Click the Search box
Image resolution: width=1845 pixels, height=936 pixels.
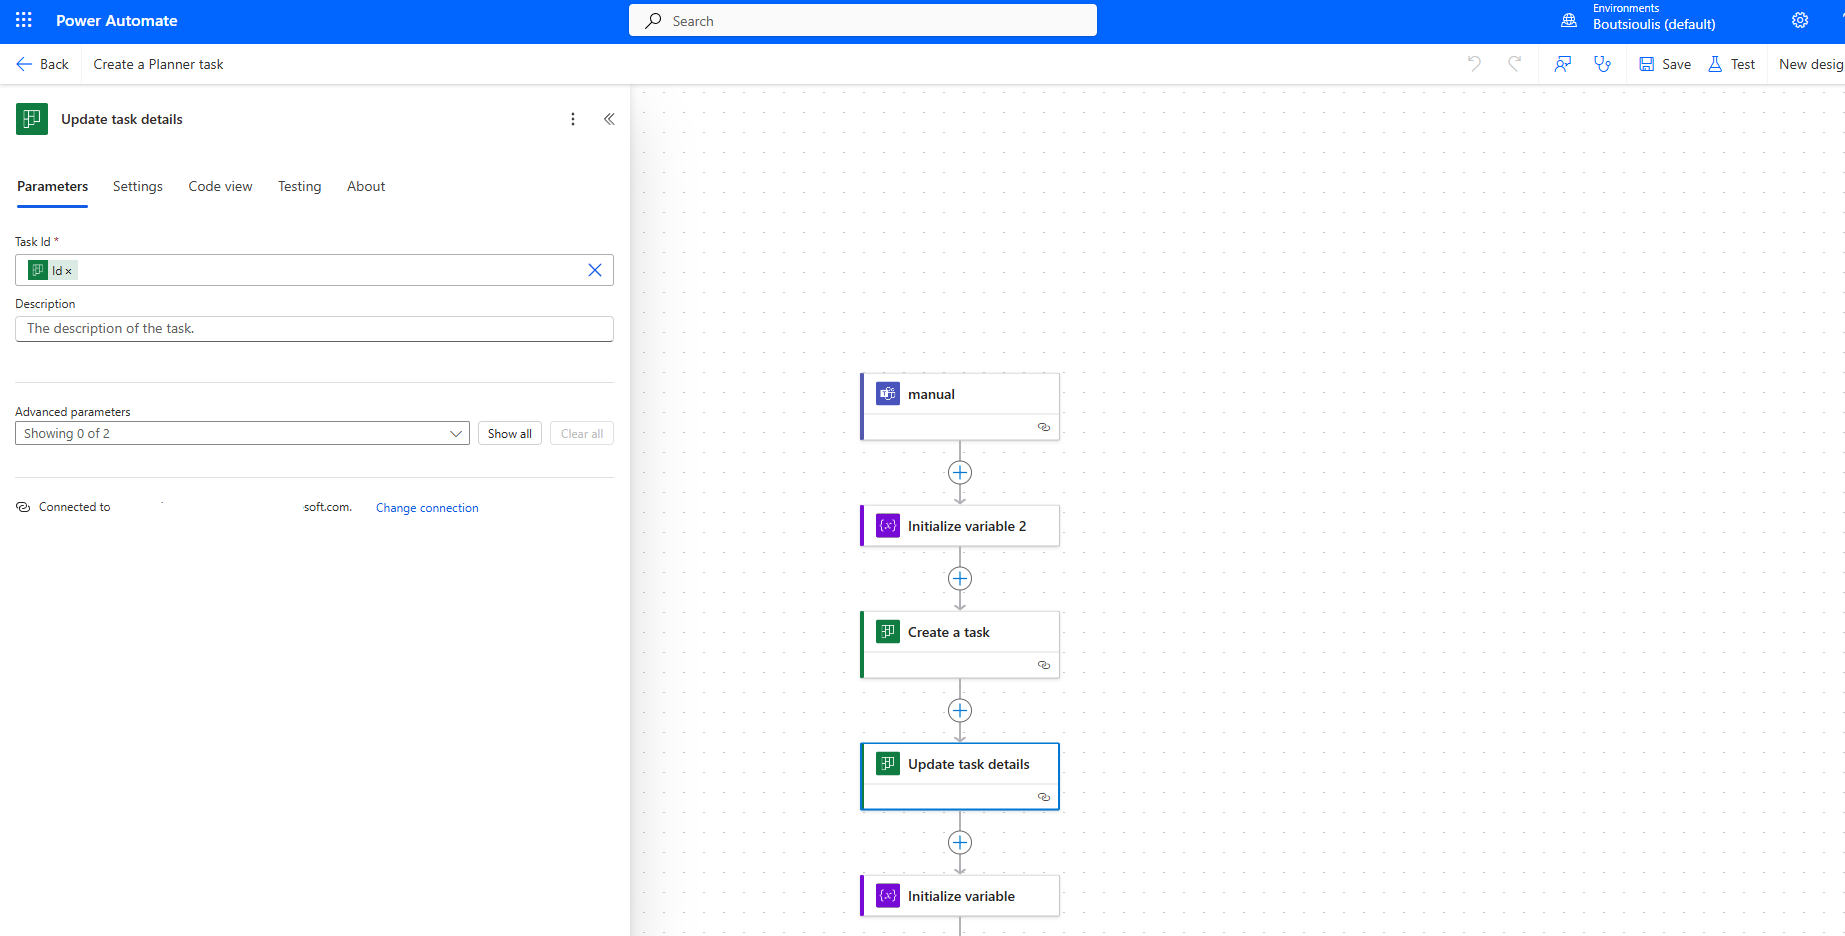tap(862, 20)
